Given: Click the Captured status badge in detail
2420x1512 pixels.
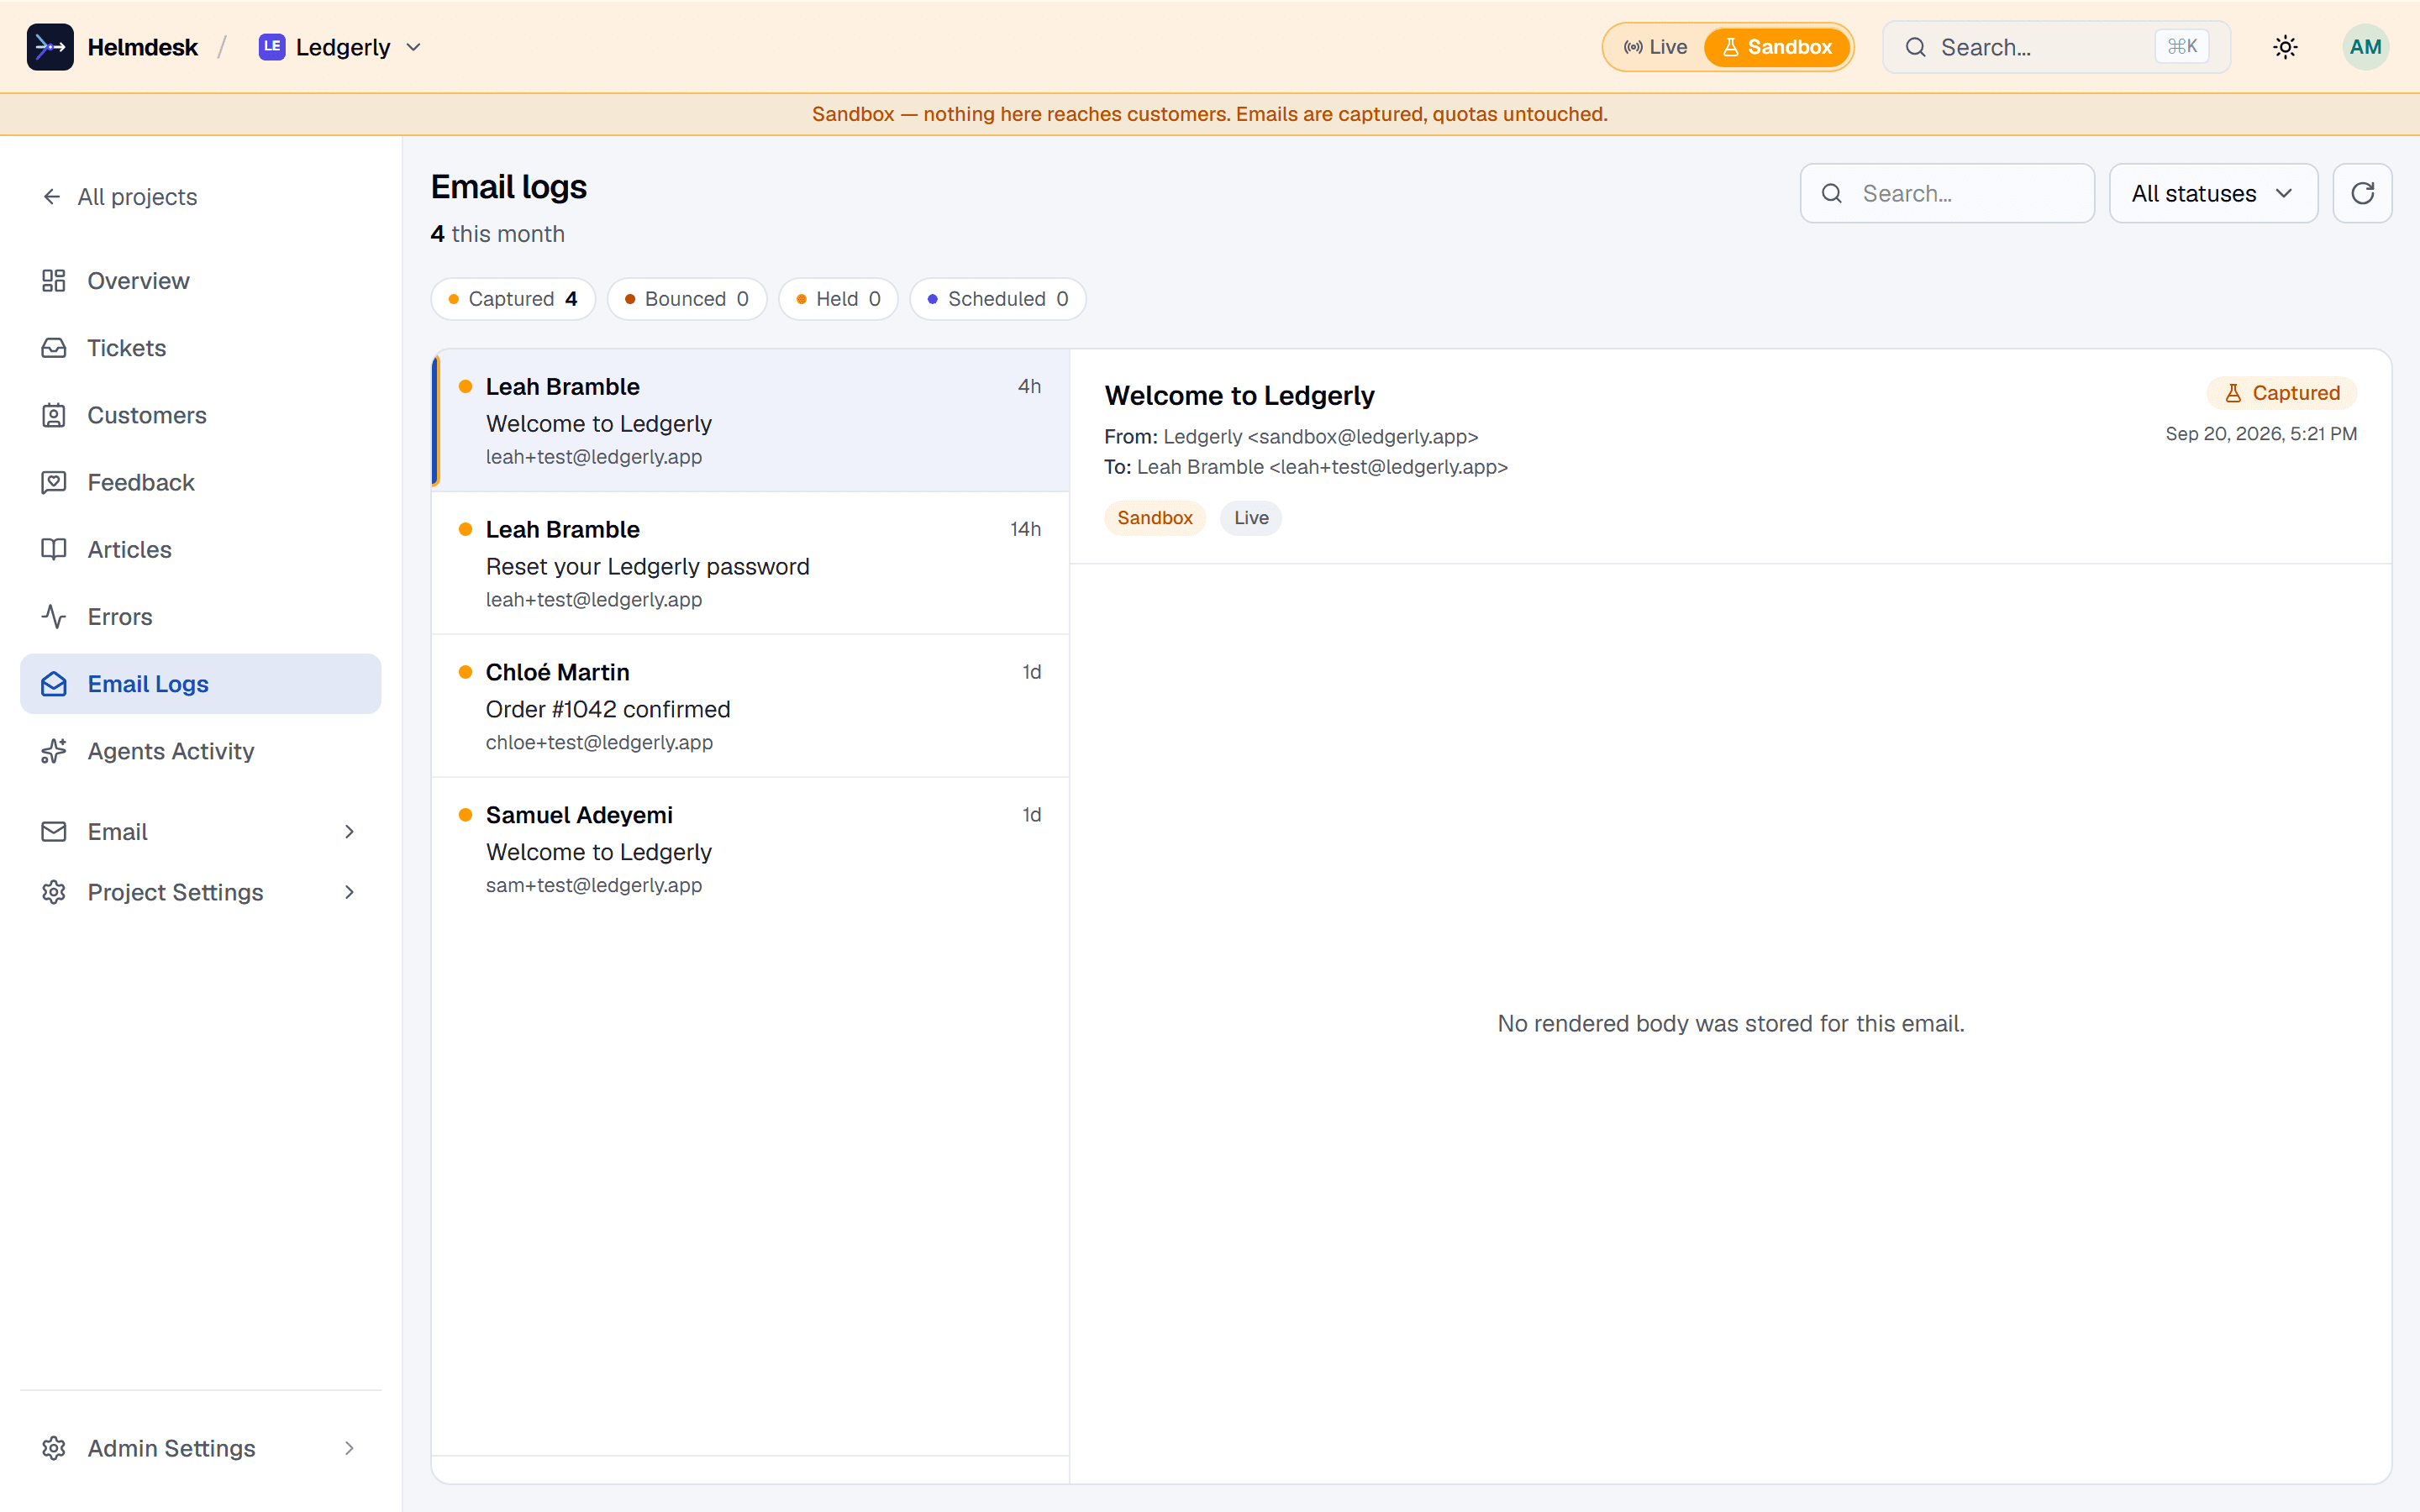Looking at the screenshot, I should [x=2282, y=393].
